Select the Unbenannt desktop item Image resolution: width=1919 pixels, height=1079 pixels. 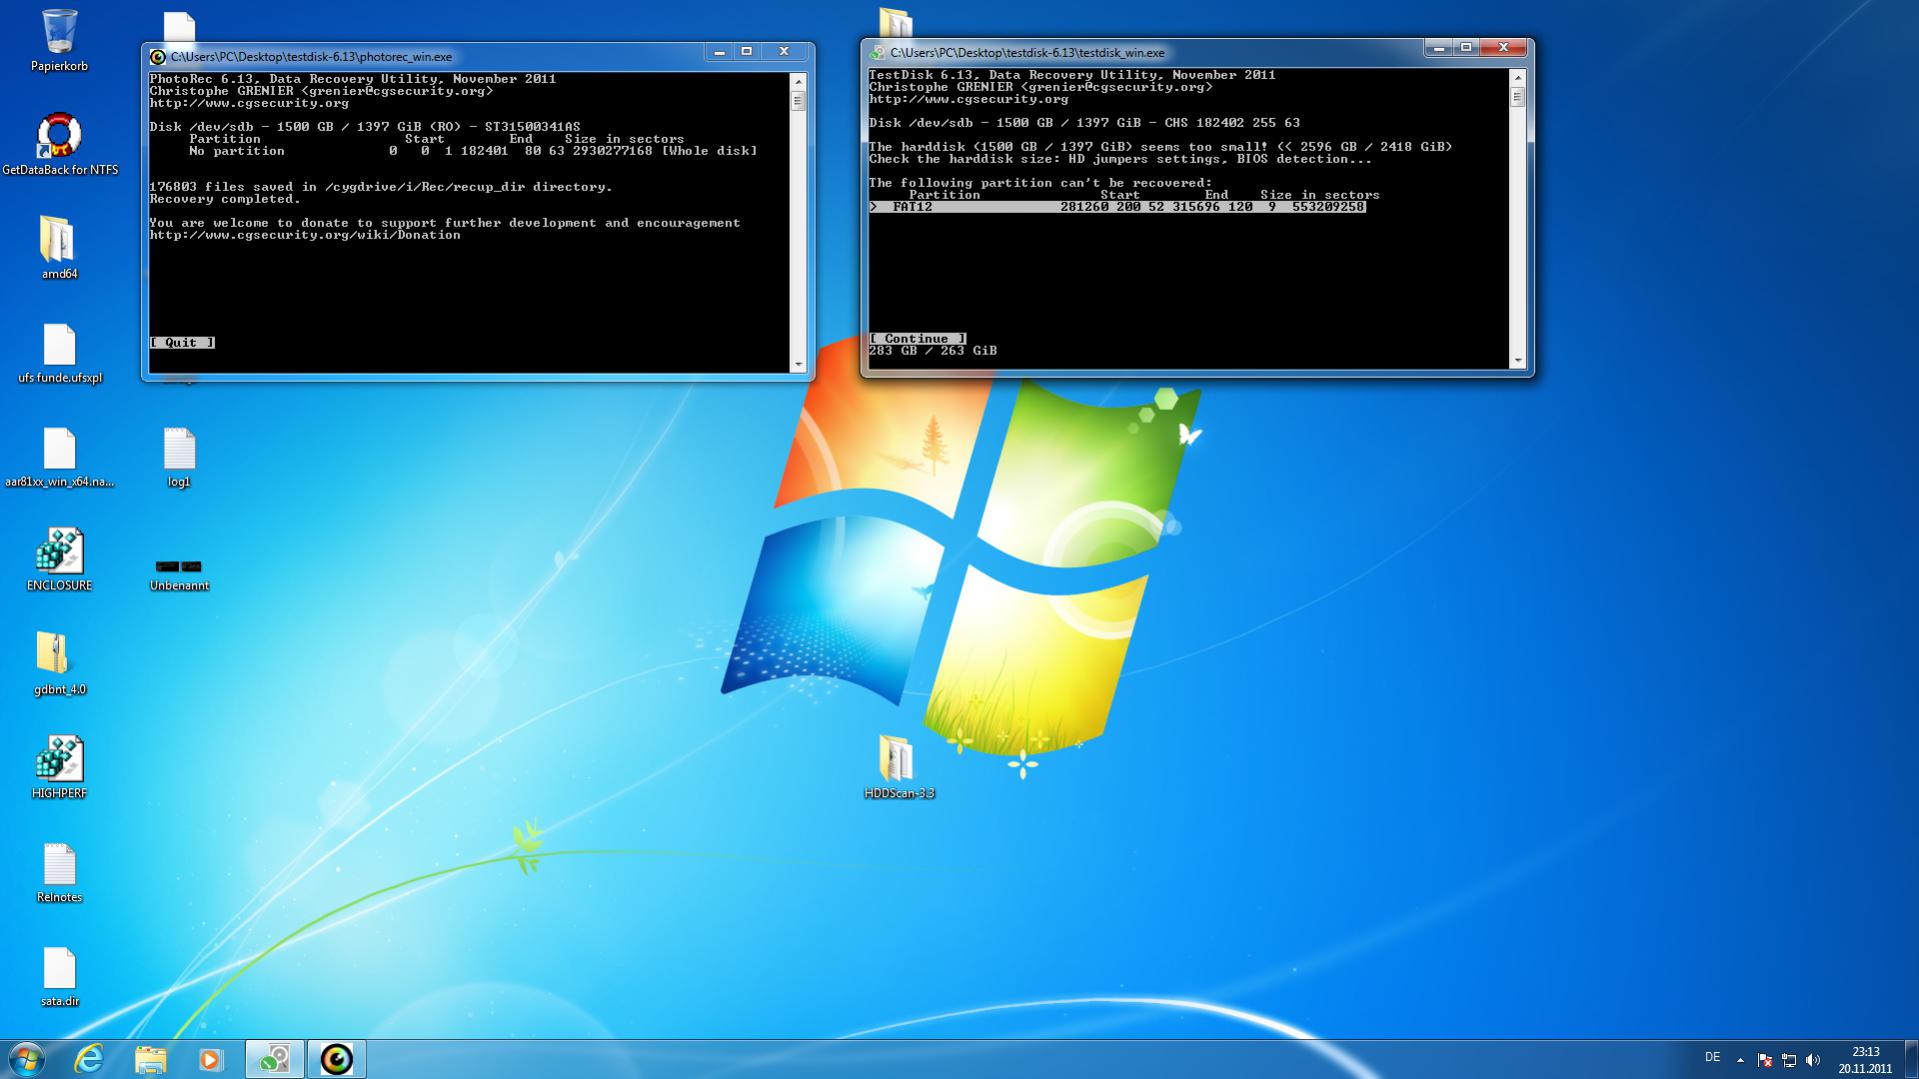click(179, 575)
